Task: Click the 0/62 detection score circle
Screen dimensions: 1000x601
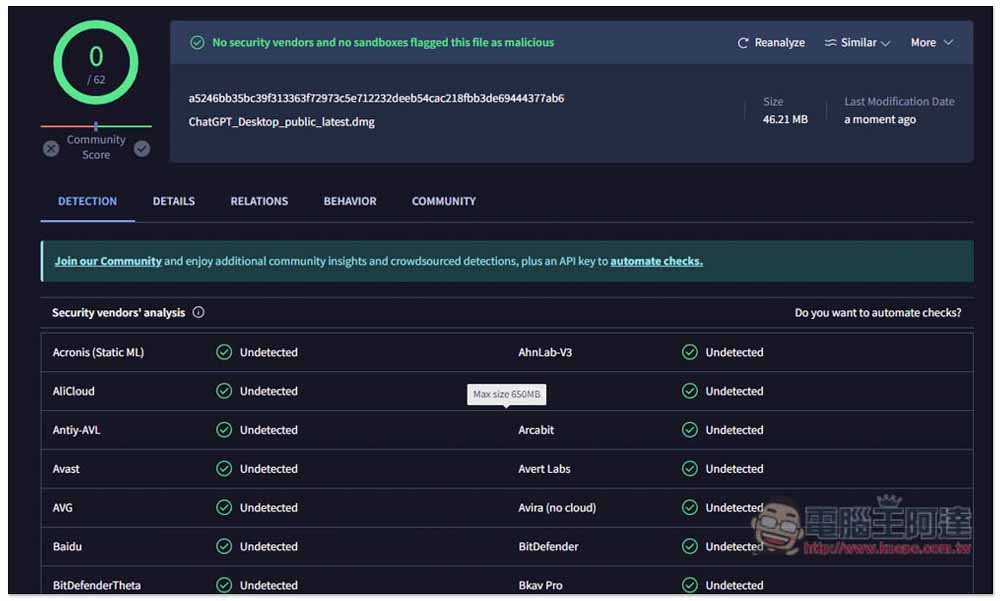Action: pos(96,63)
